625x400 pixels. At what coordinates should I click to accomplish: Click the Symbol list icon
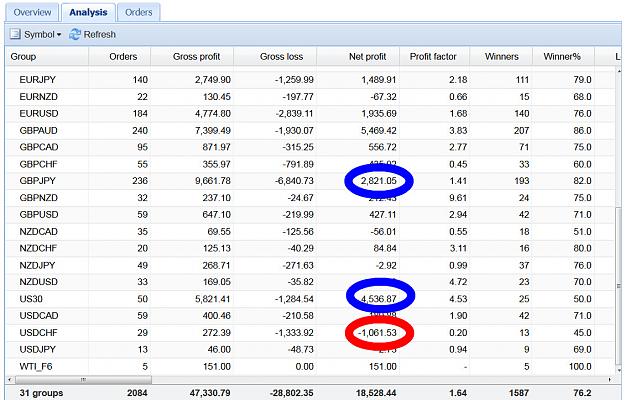[16, 34]
